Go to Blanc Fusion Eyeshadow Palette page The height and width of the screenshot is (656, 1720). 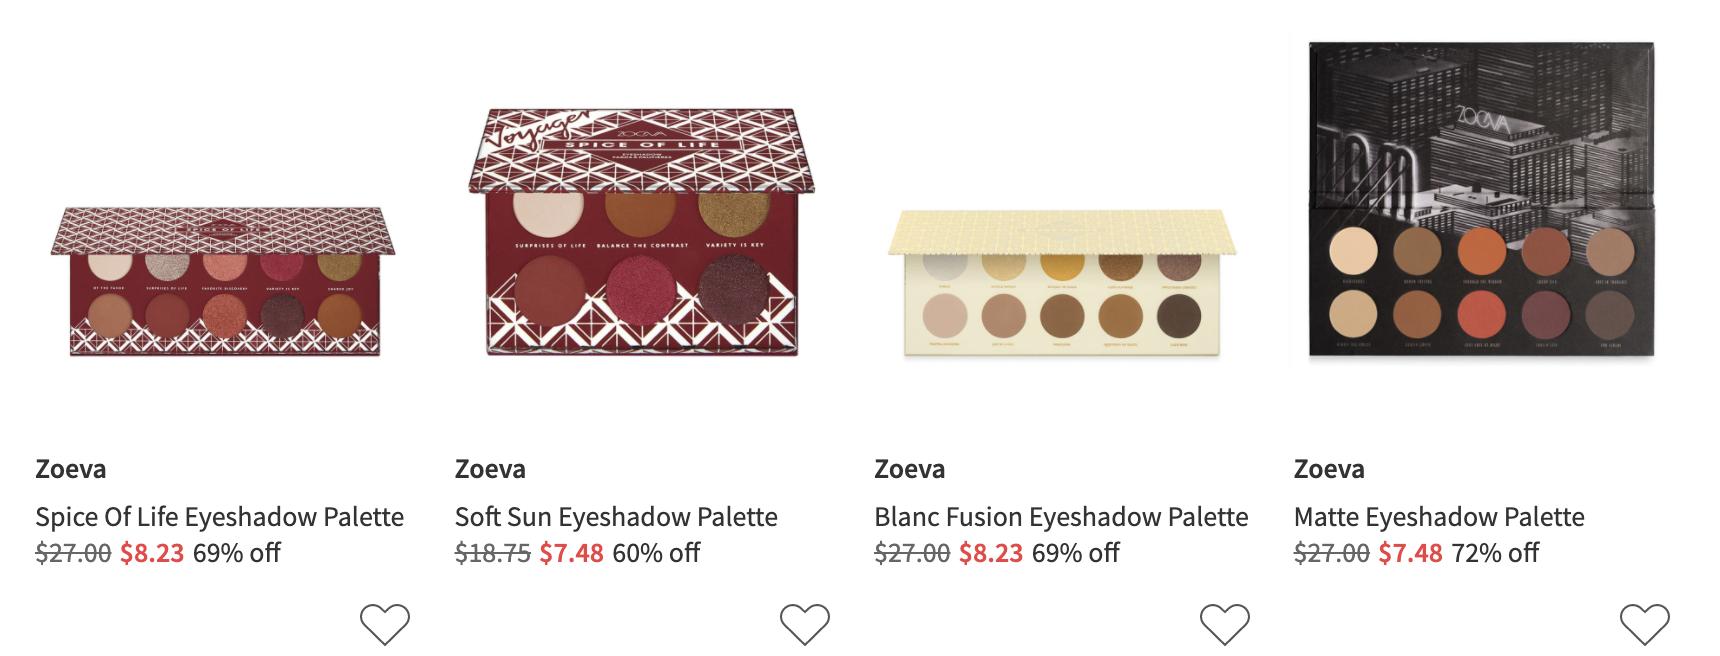1061,517
